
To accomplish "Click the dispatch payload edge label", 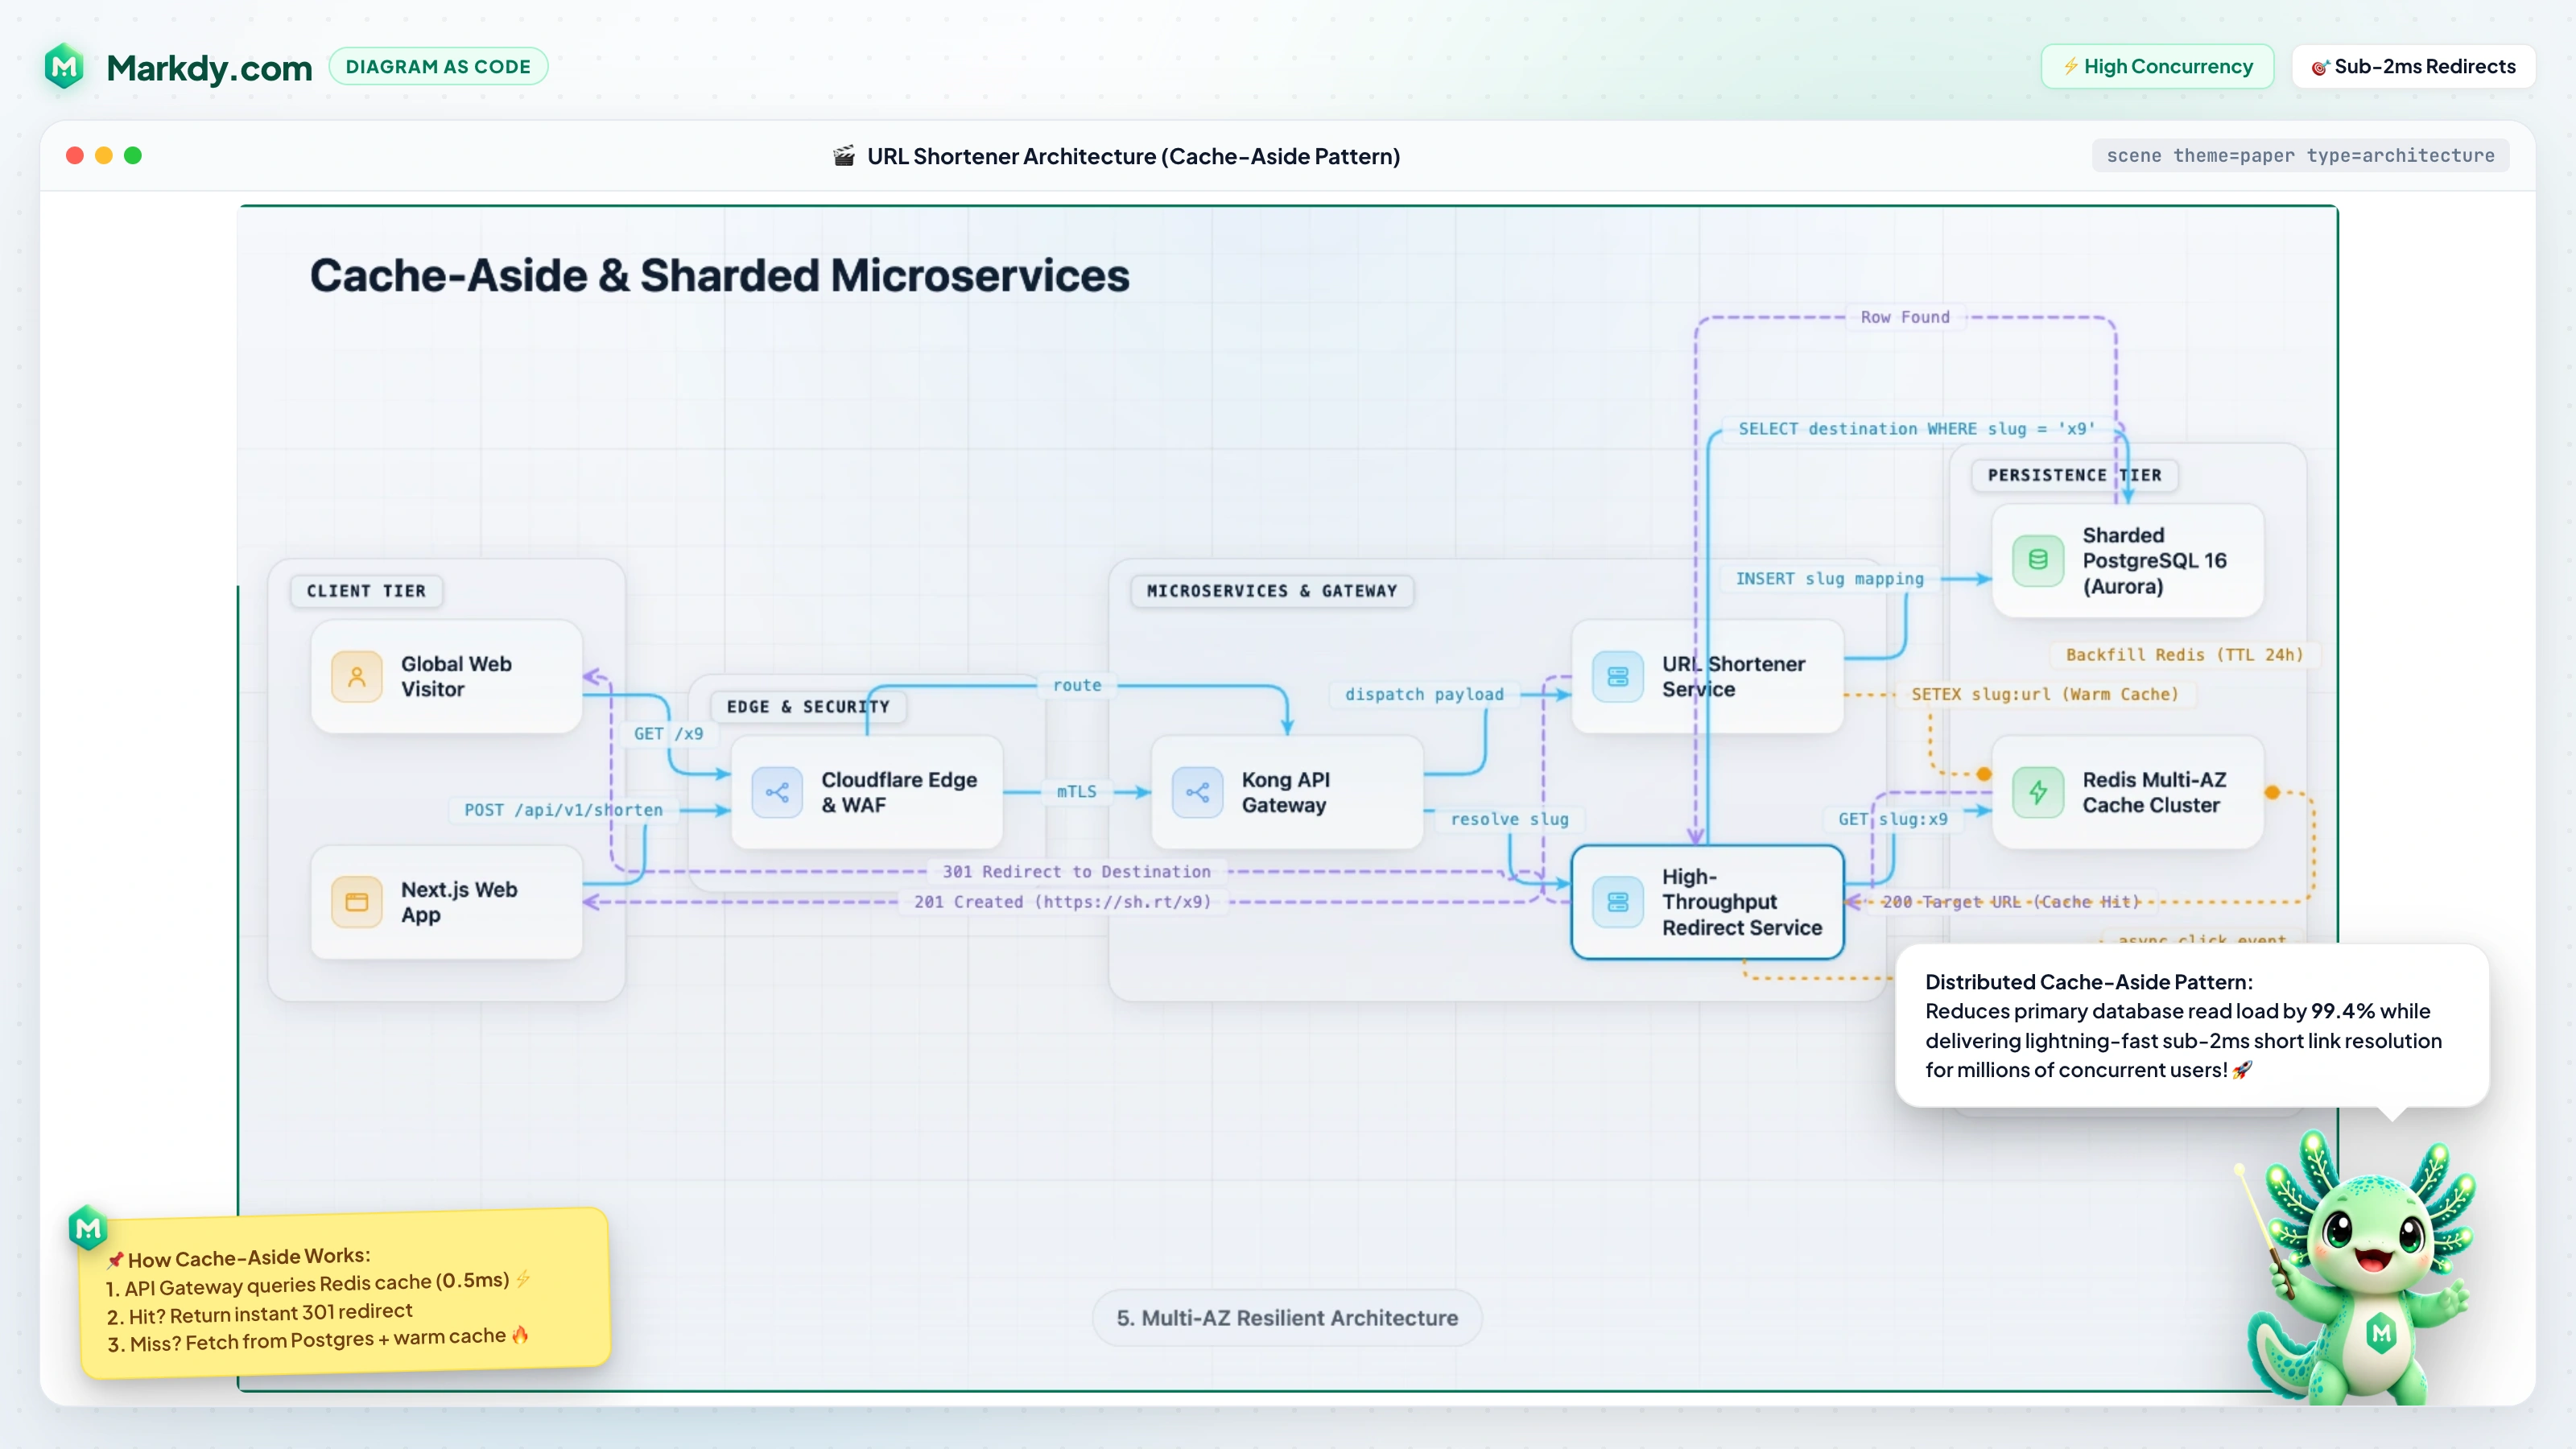I will tap(1424, 694).
